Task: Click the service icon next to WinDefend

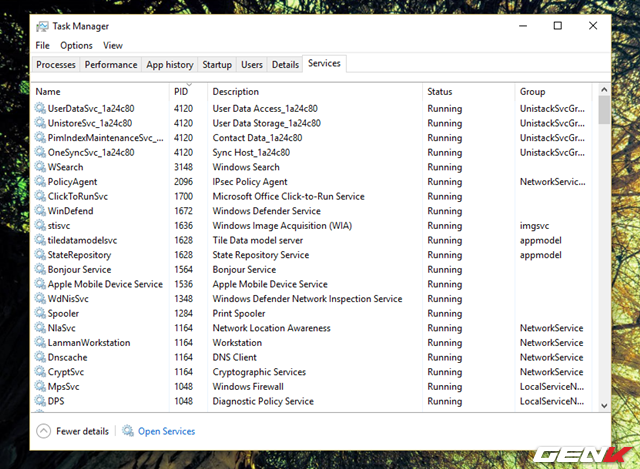Action: point(40,211)
